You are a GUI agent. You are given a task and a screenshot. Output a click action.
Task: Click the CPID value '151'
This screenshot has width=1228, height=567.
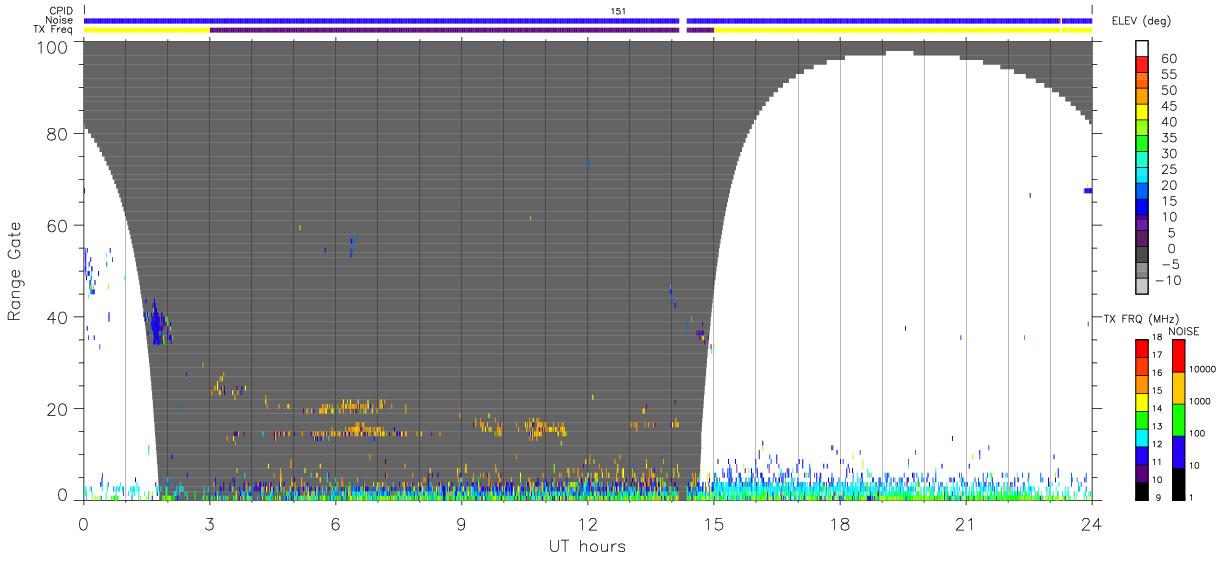point(619,11)
